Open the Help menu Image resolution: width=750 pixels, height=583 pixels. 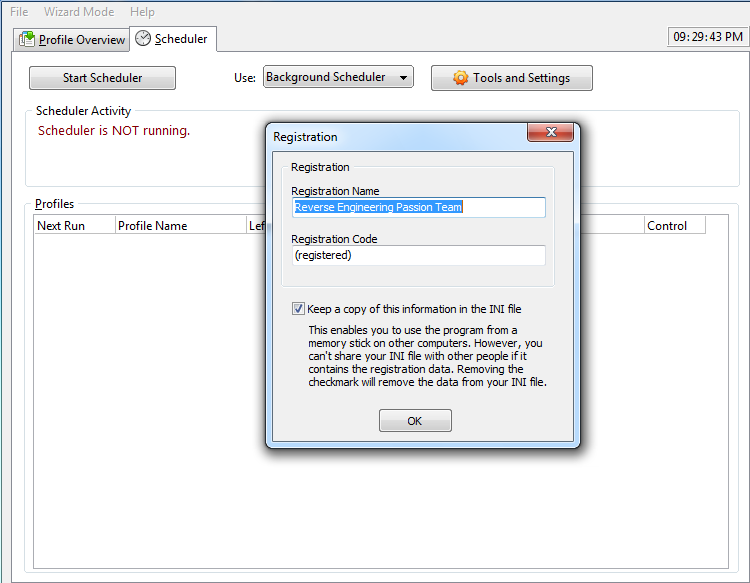point(142,11)
